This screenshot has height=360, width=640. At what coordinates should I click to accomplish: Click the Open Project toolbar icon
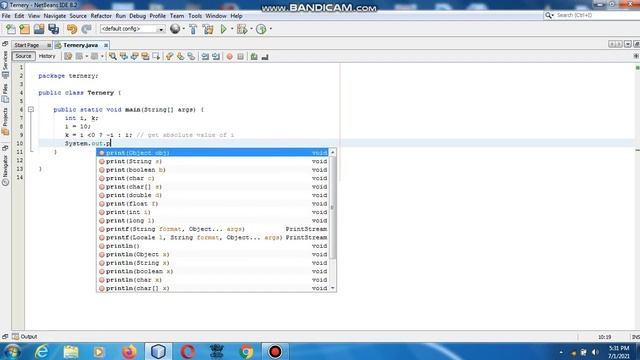pyautogui.click(x=39, y=29)
